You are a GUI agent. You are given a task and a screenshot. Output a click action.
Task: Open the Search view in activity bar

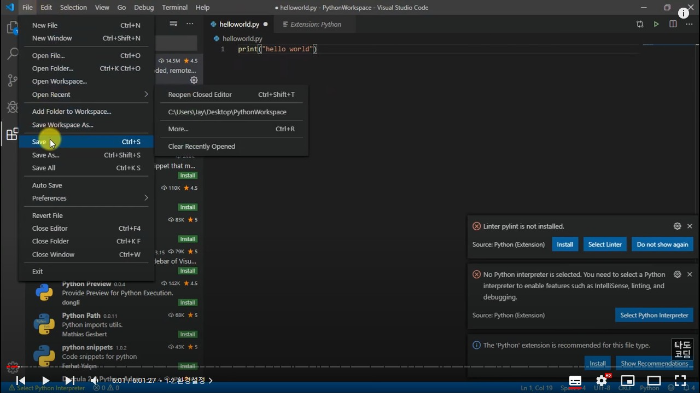(12, 54)
